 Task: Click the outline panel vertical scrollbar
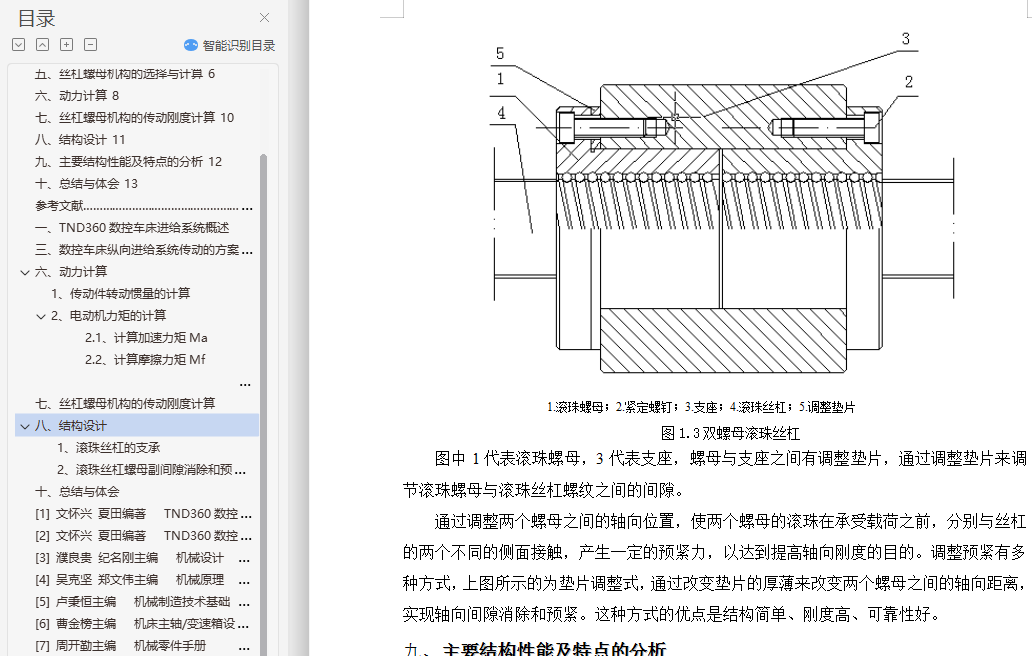[263, 405]
